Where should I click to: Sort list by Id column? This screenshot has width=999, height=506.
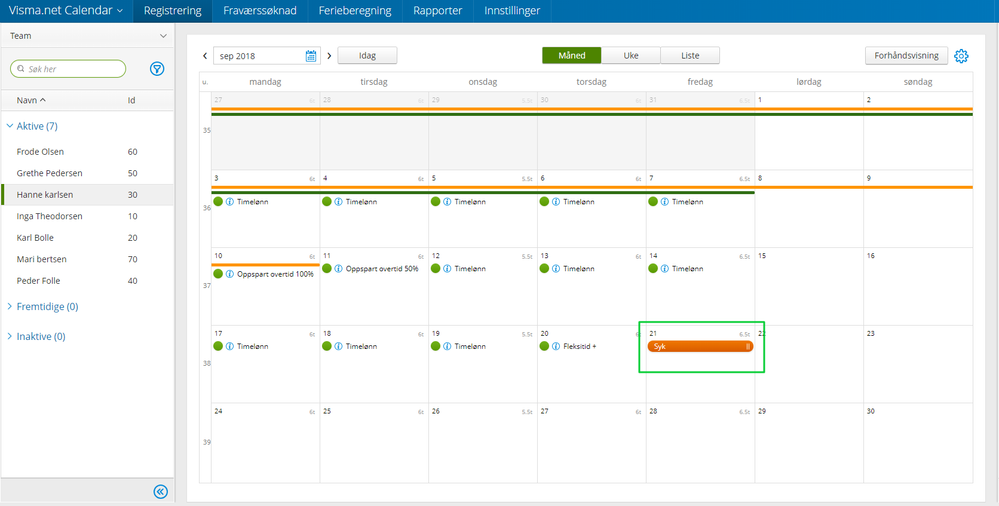click(131, 100)
